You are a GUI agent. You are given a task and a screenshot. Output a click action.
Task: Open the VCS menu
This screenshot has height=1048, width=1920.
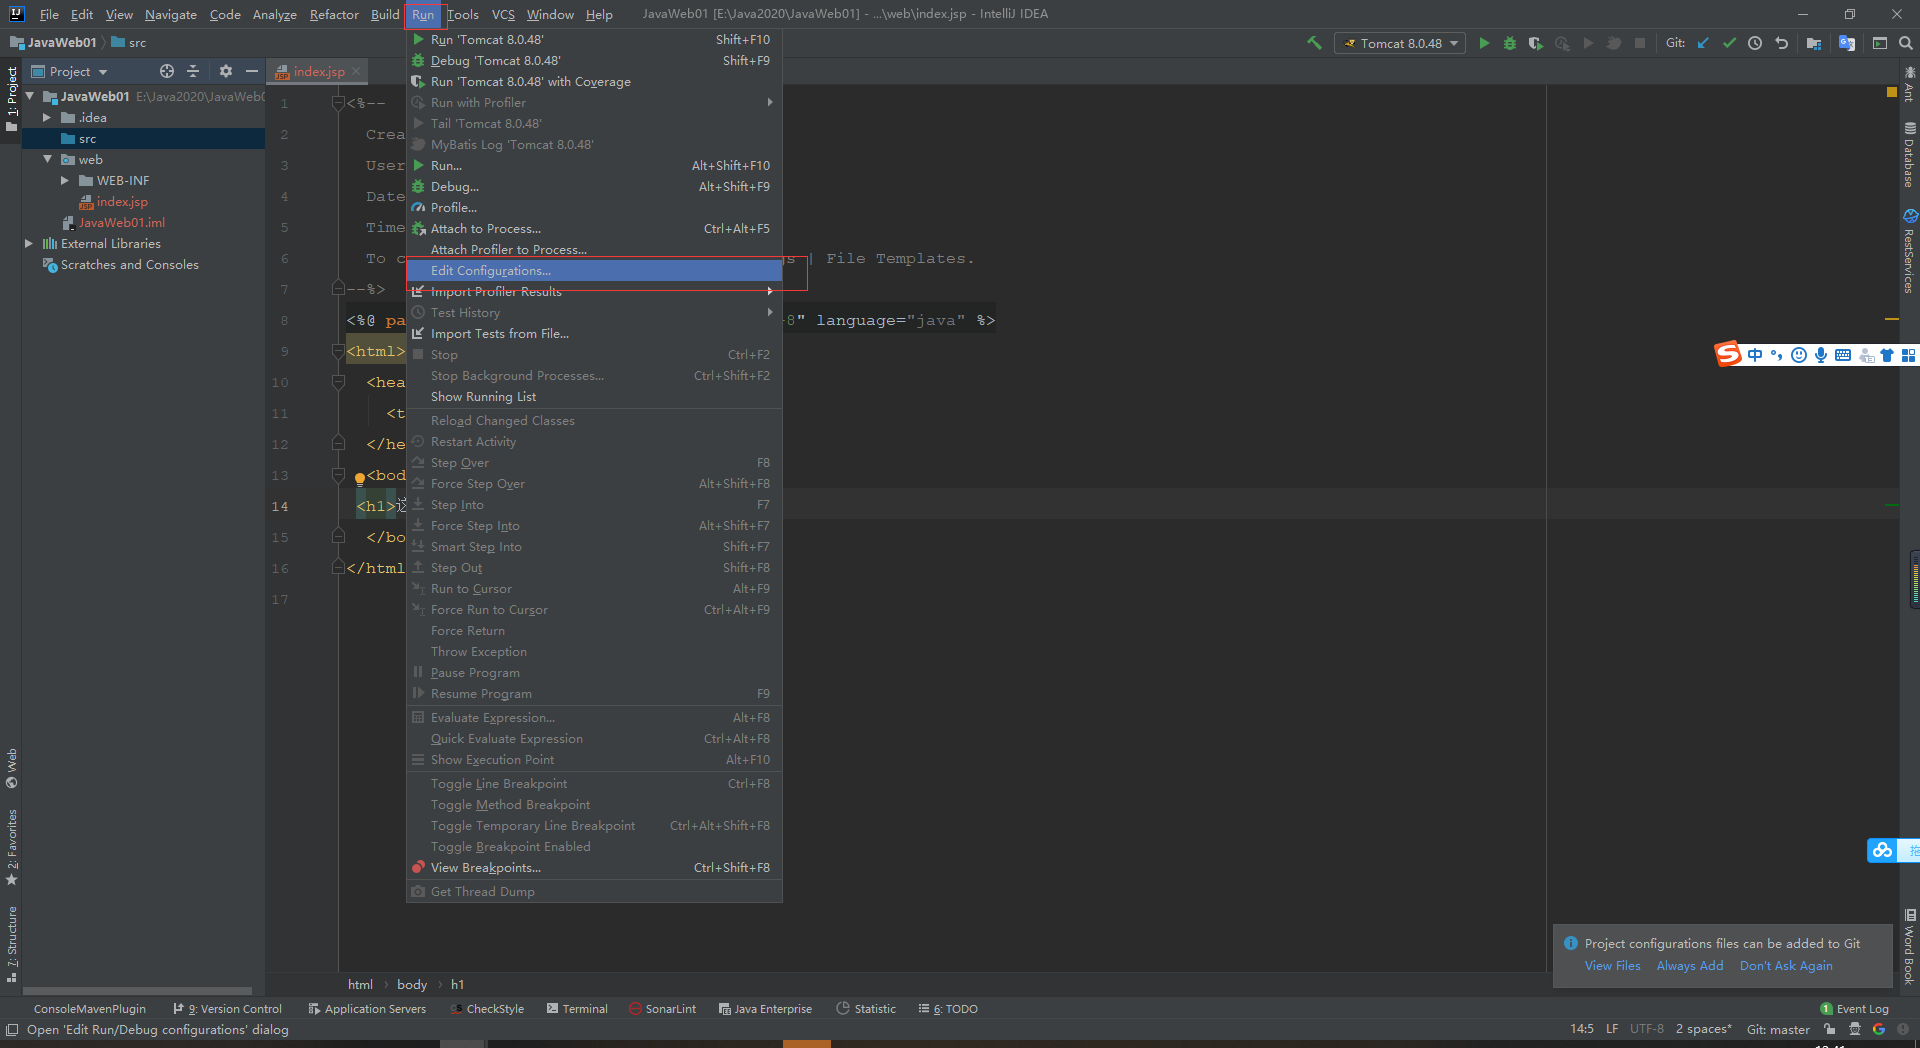(503, 14)
